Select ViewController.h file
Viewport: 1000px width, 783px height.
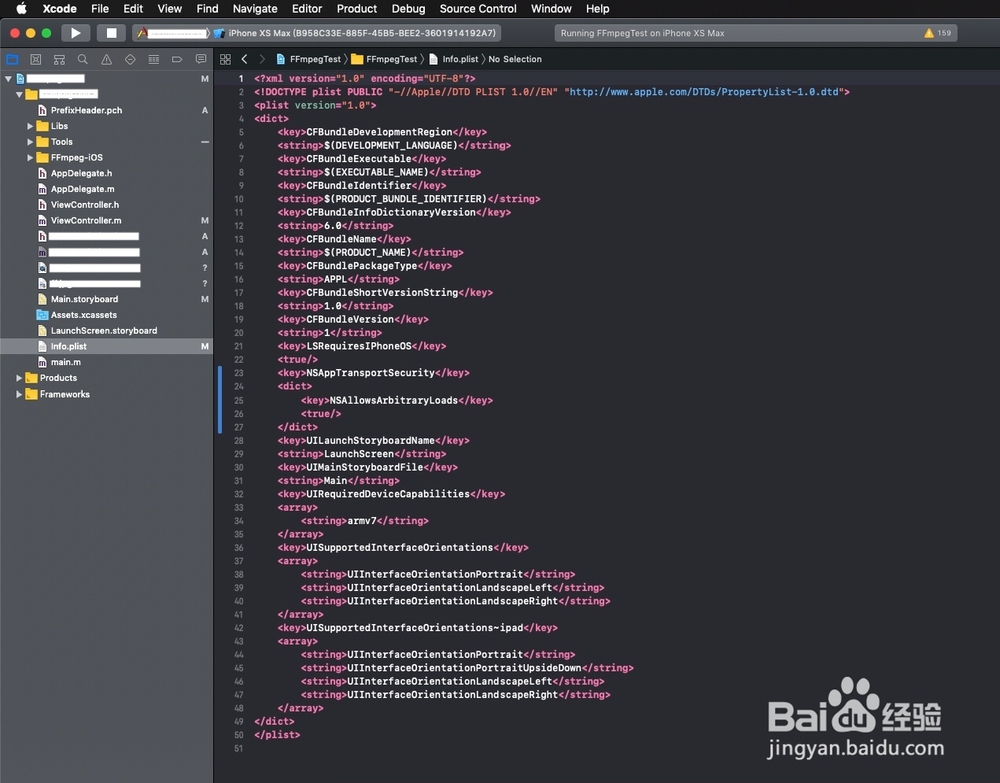pyautogui.click(x=107, y=205)
